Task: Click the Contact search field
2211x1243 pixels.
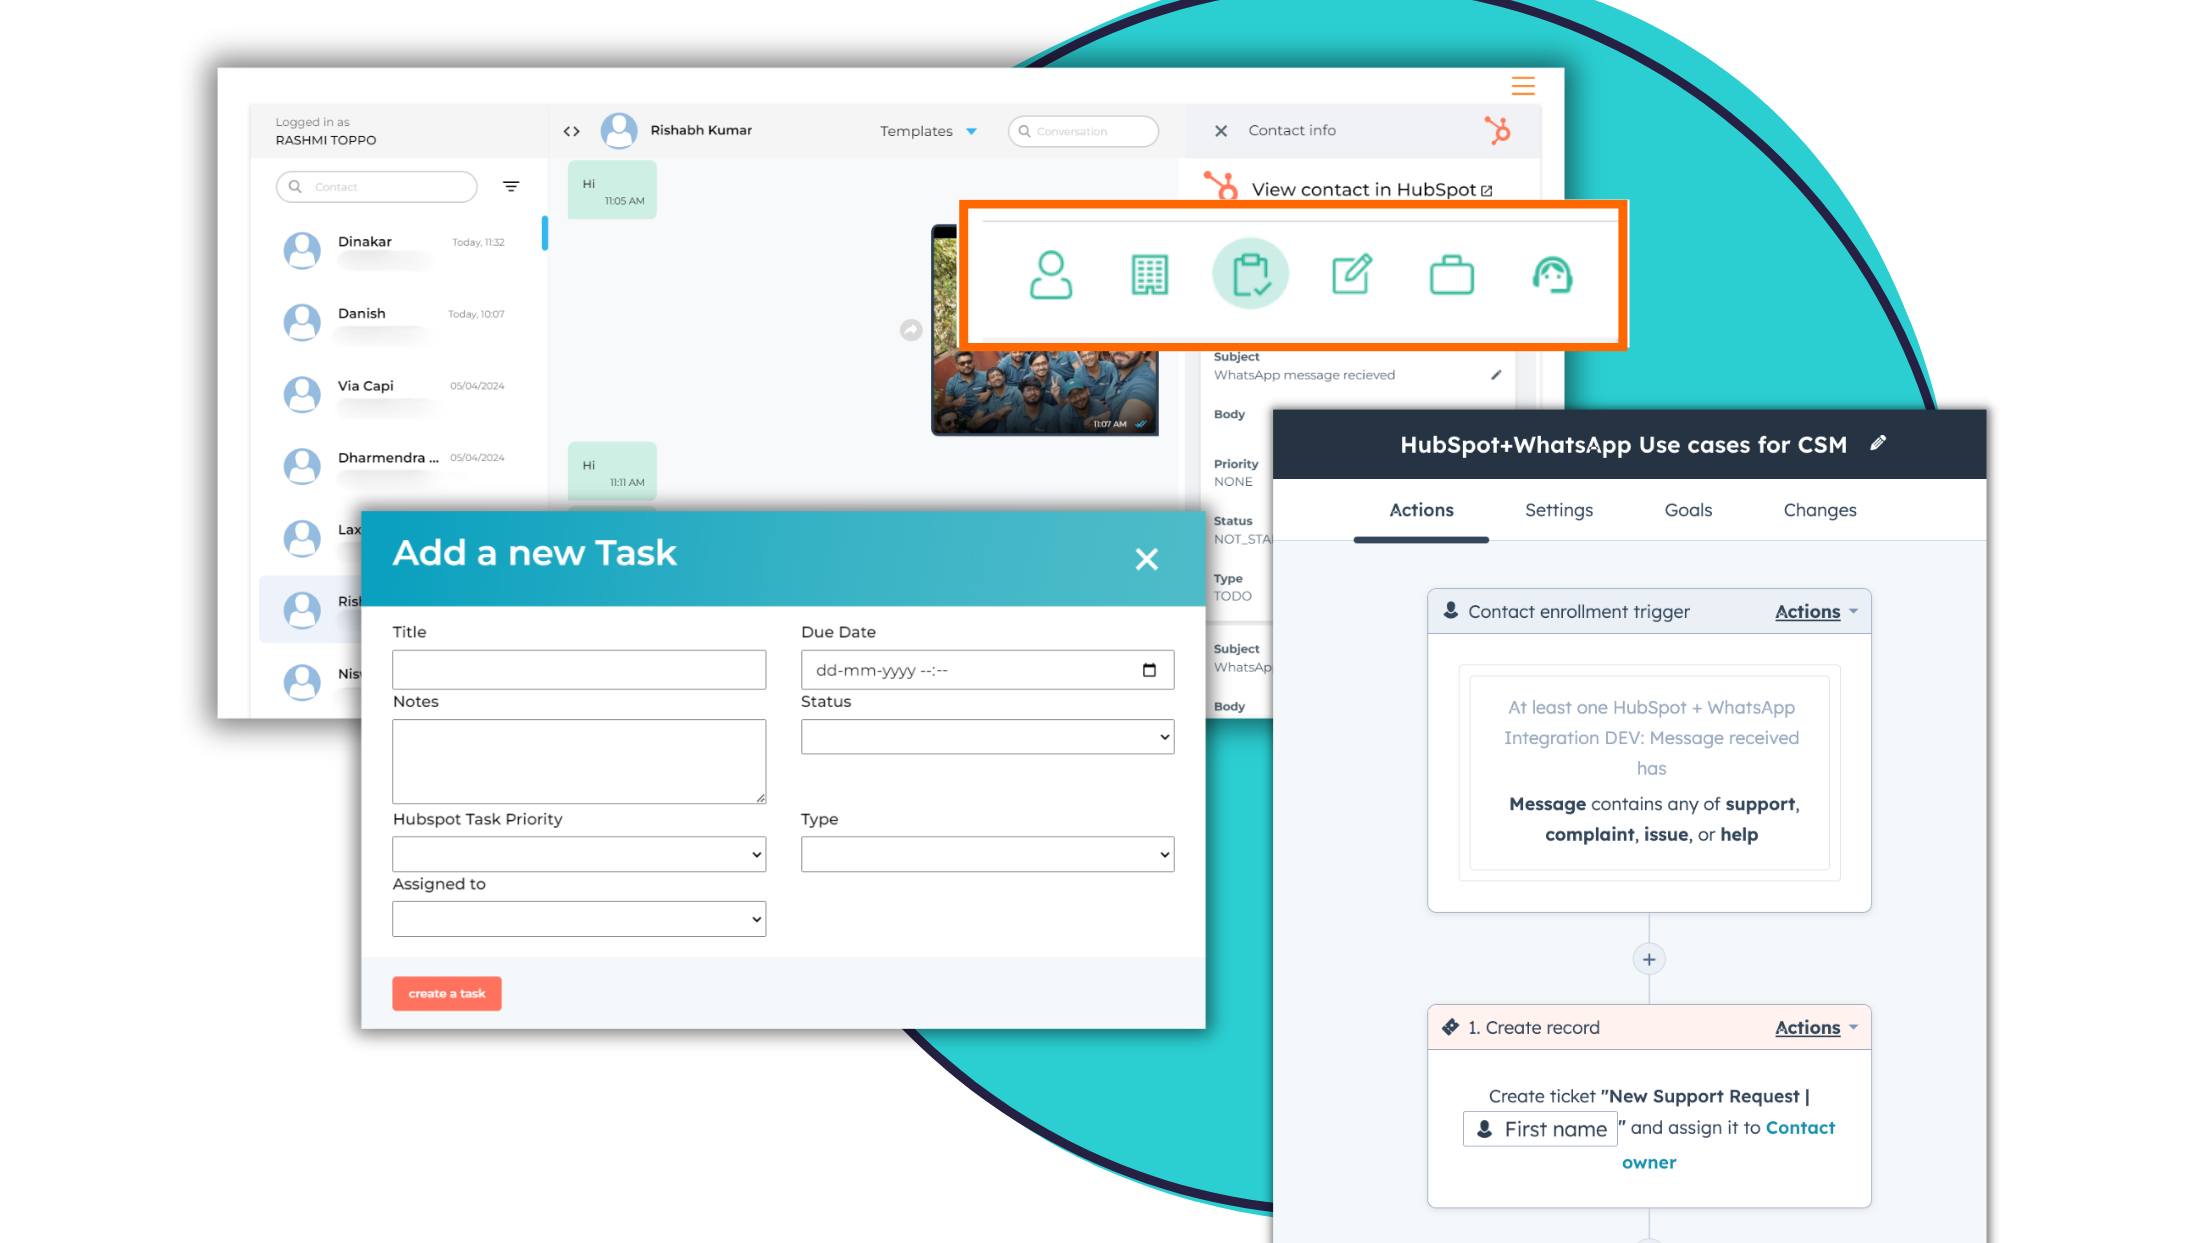Action: (377, 187)
